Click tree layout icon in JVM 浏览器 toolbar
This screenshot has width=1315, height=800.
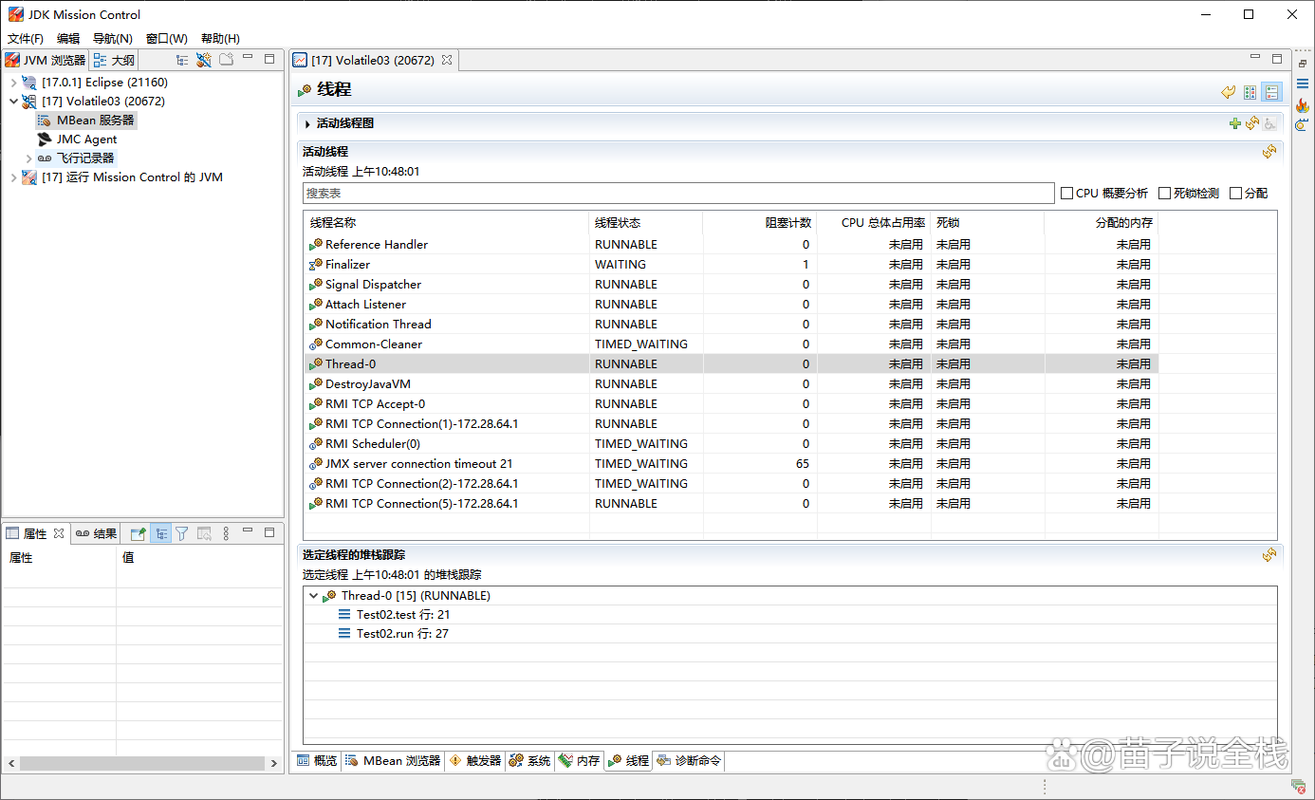[x=182, y=60]
